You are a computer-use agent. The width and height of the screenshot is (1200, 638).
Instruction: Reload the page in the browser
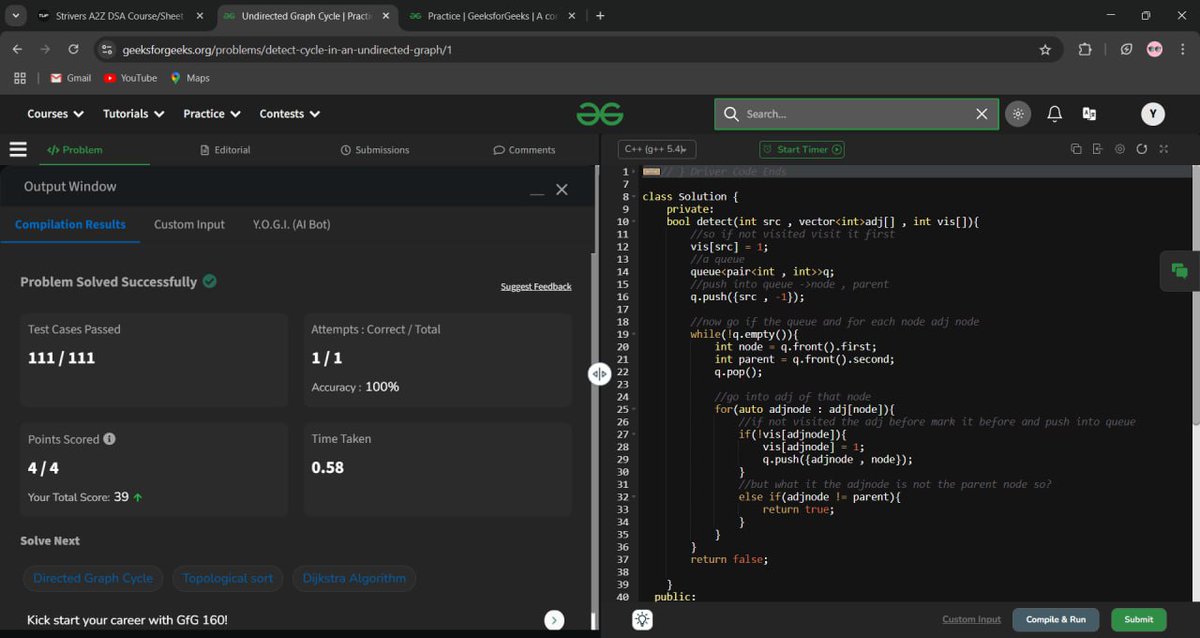pyautogui.click(x=73, y=49)
